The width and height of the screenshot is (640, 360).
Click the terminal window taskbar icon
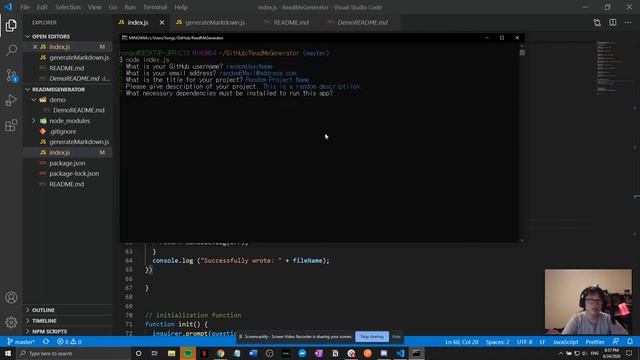(417, 353)
